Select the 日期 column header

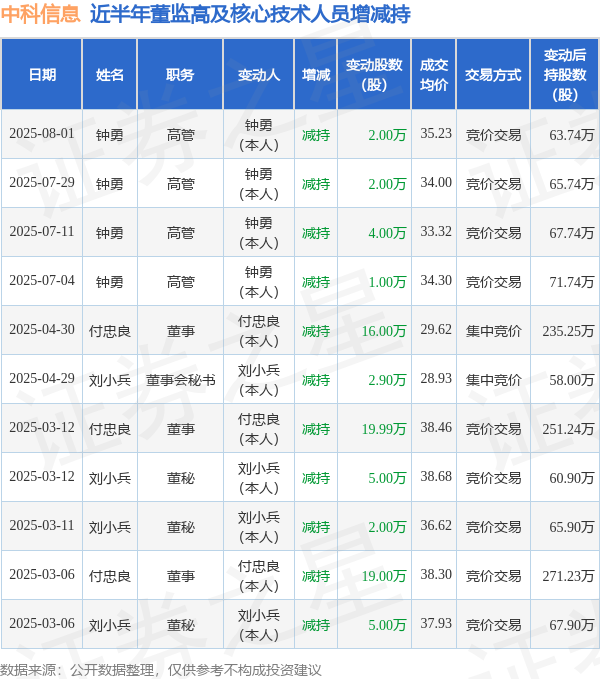click(x=42, y=75)
